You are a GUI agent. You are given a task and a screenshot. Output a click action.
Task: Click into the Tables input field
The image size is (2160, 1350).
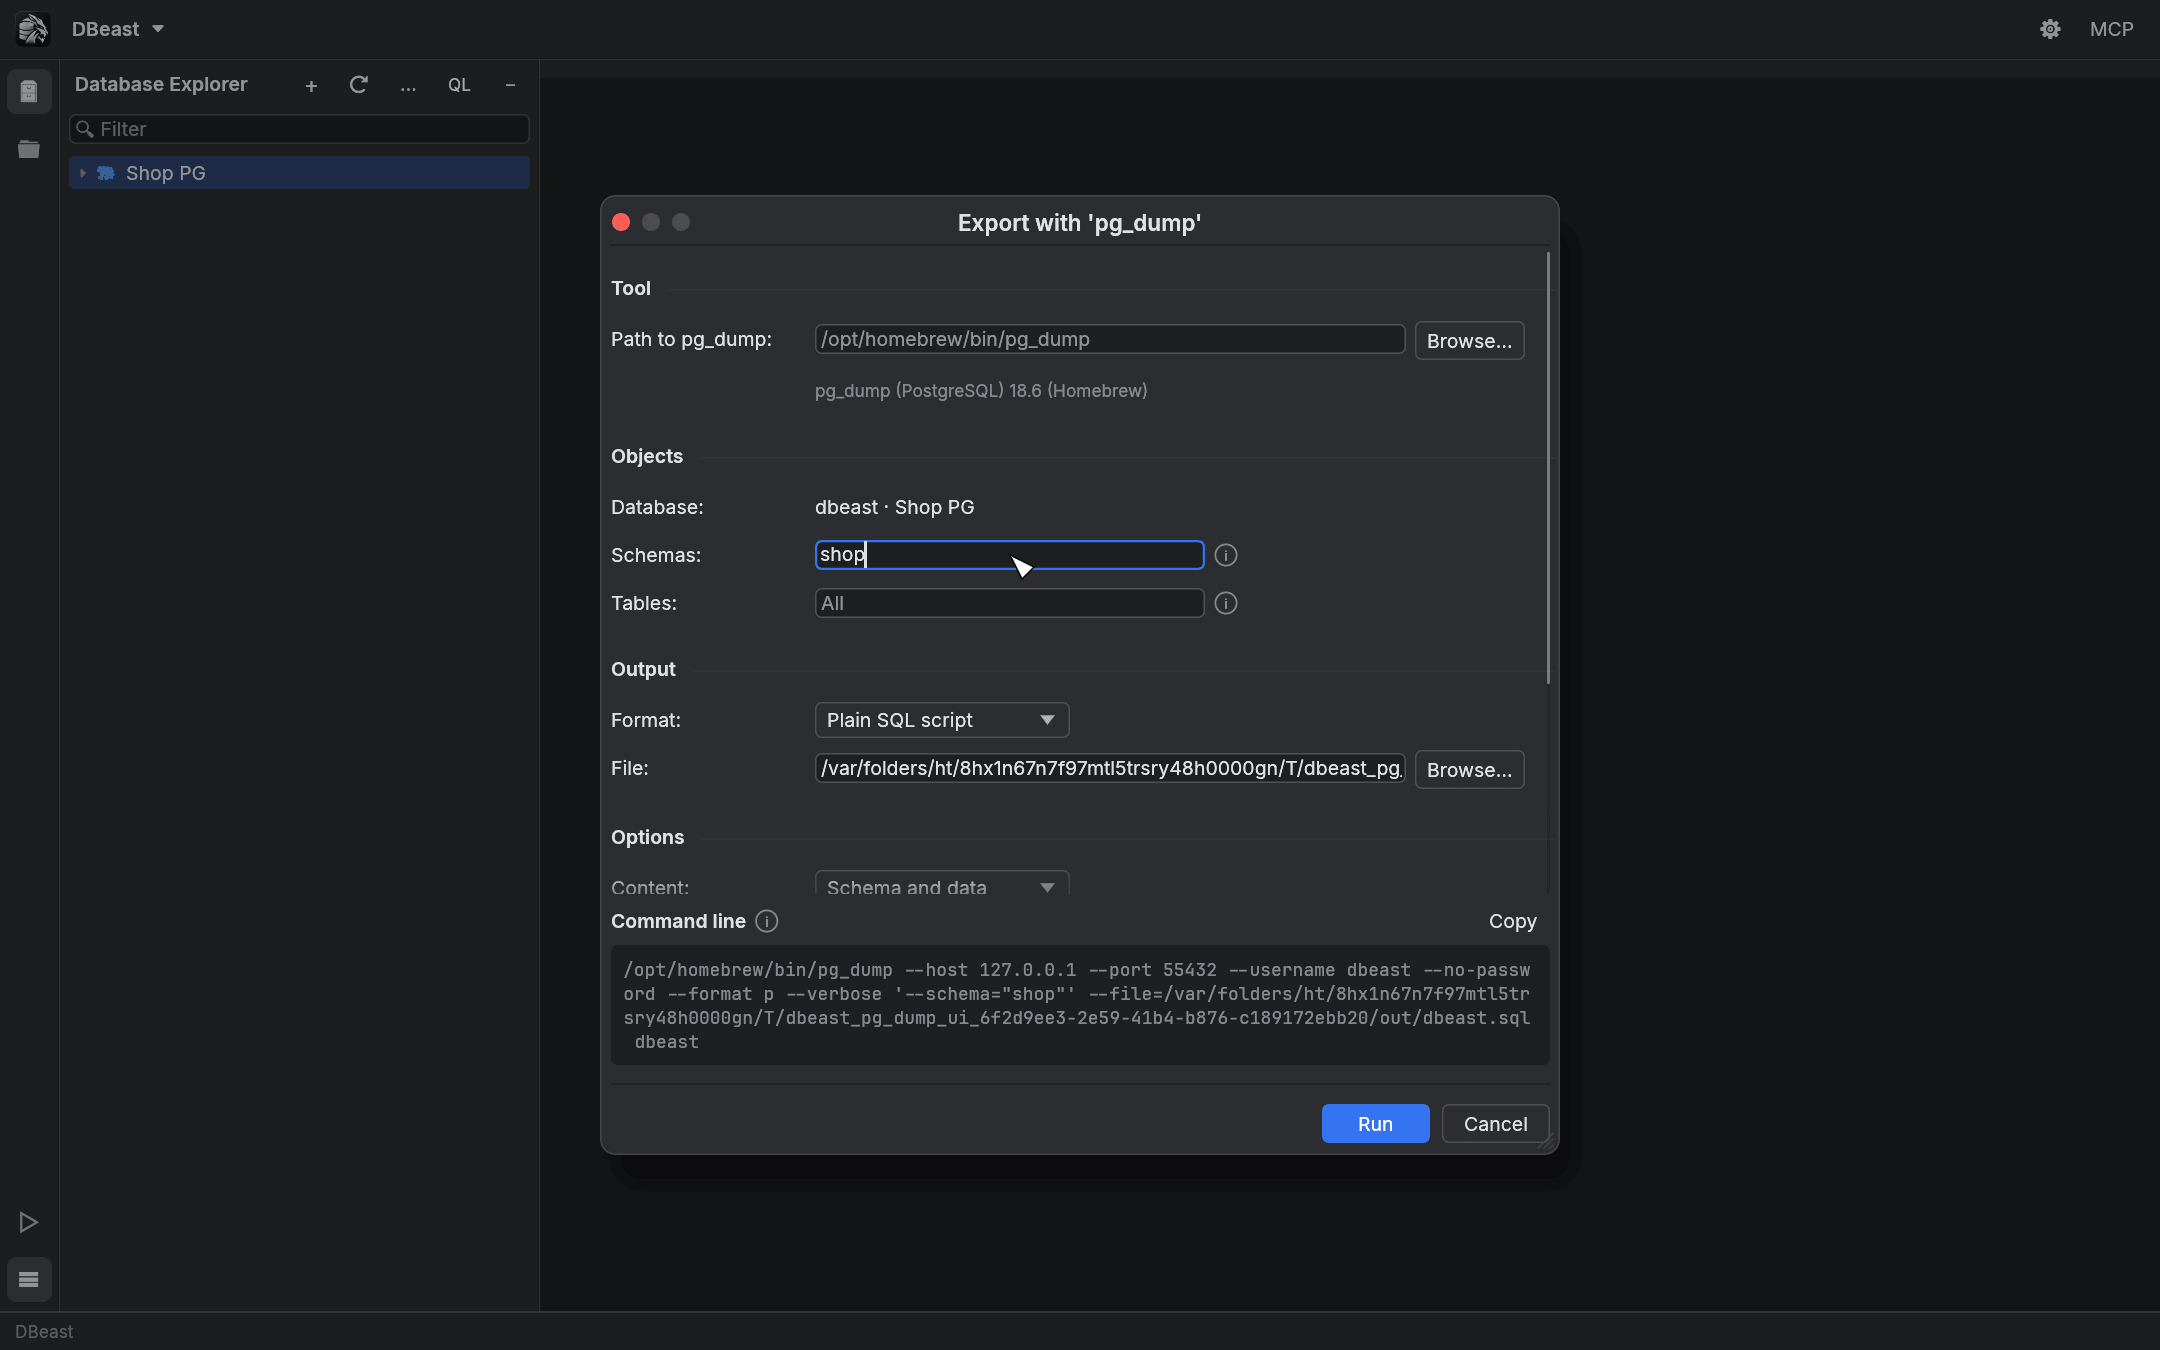(1009, 603)
